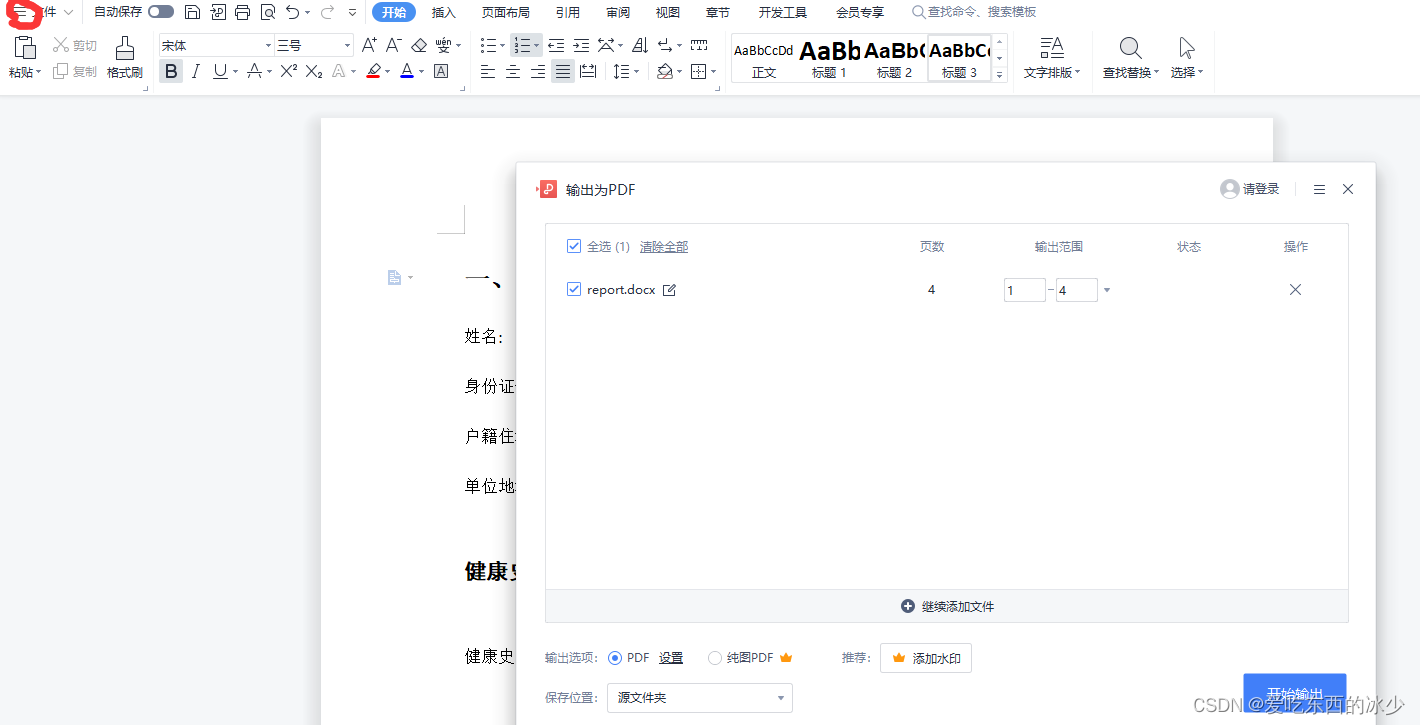Screen dimensions: 1420x725
Task: Select the 纯图PDF radio option
Action: 715,658
